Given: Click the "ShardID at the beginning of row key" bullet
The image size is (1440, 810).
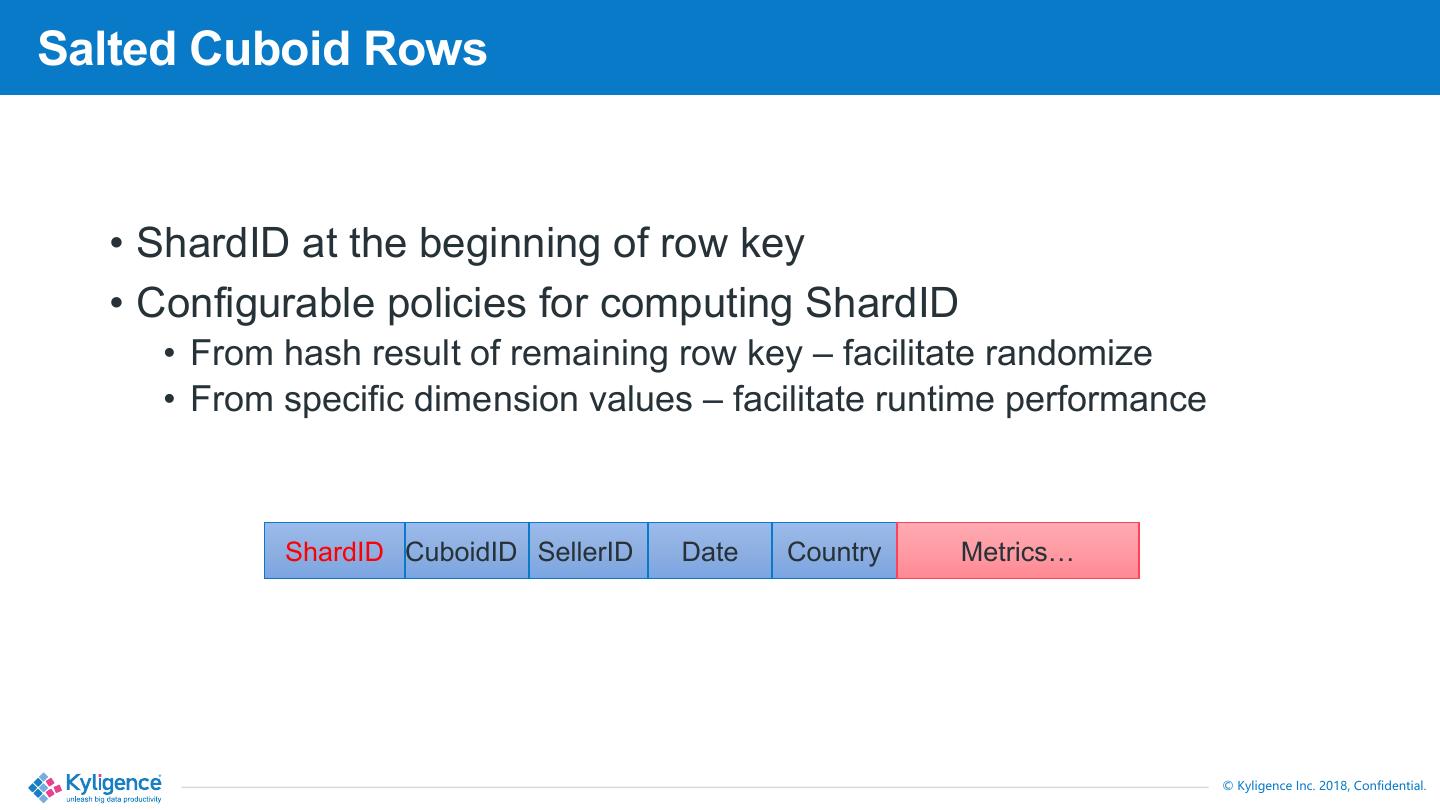Looking at the screenshot, I should [x=470, y=243].
